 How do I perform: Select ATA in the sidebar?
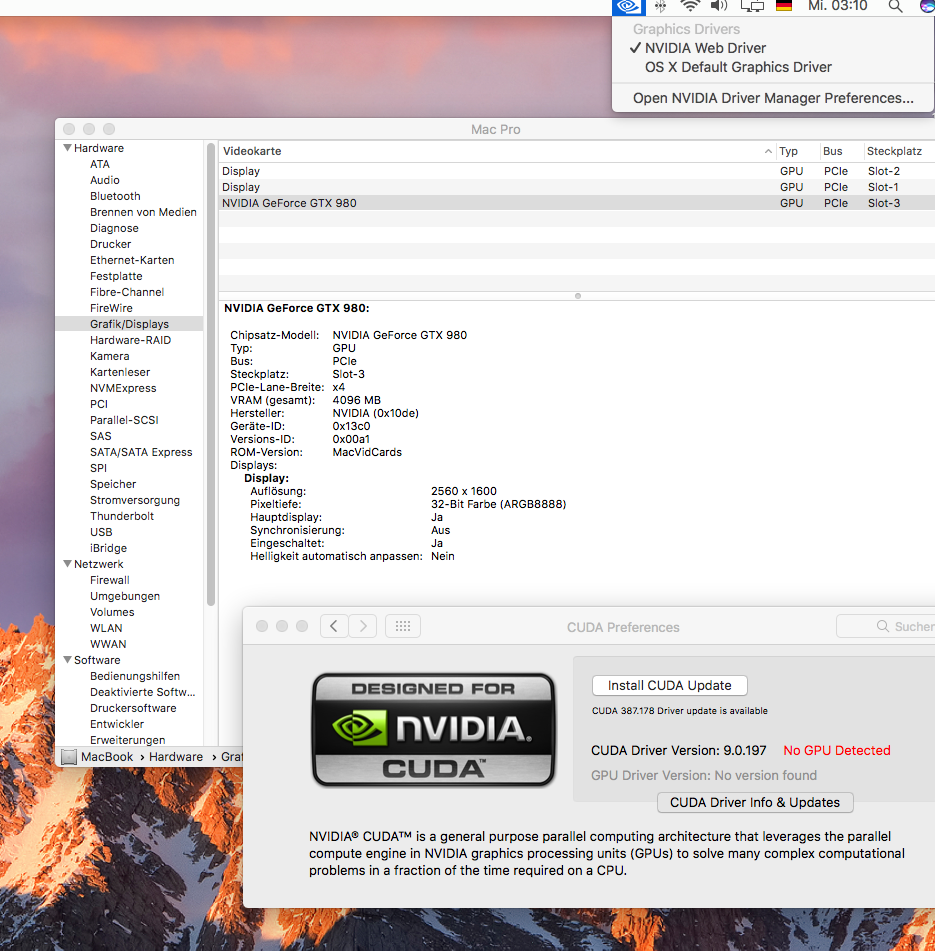100,164
